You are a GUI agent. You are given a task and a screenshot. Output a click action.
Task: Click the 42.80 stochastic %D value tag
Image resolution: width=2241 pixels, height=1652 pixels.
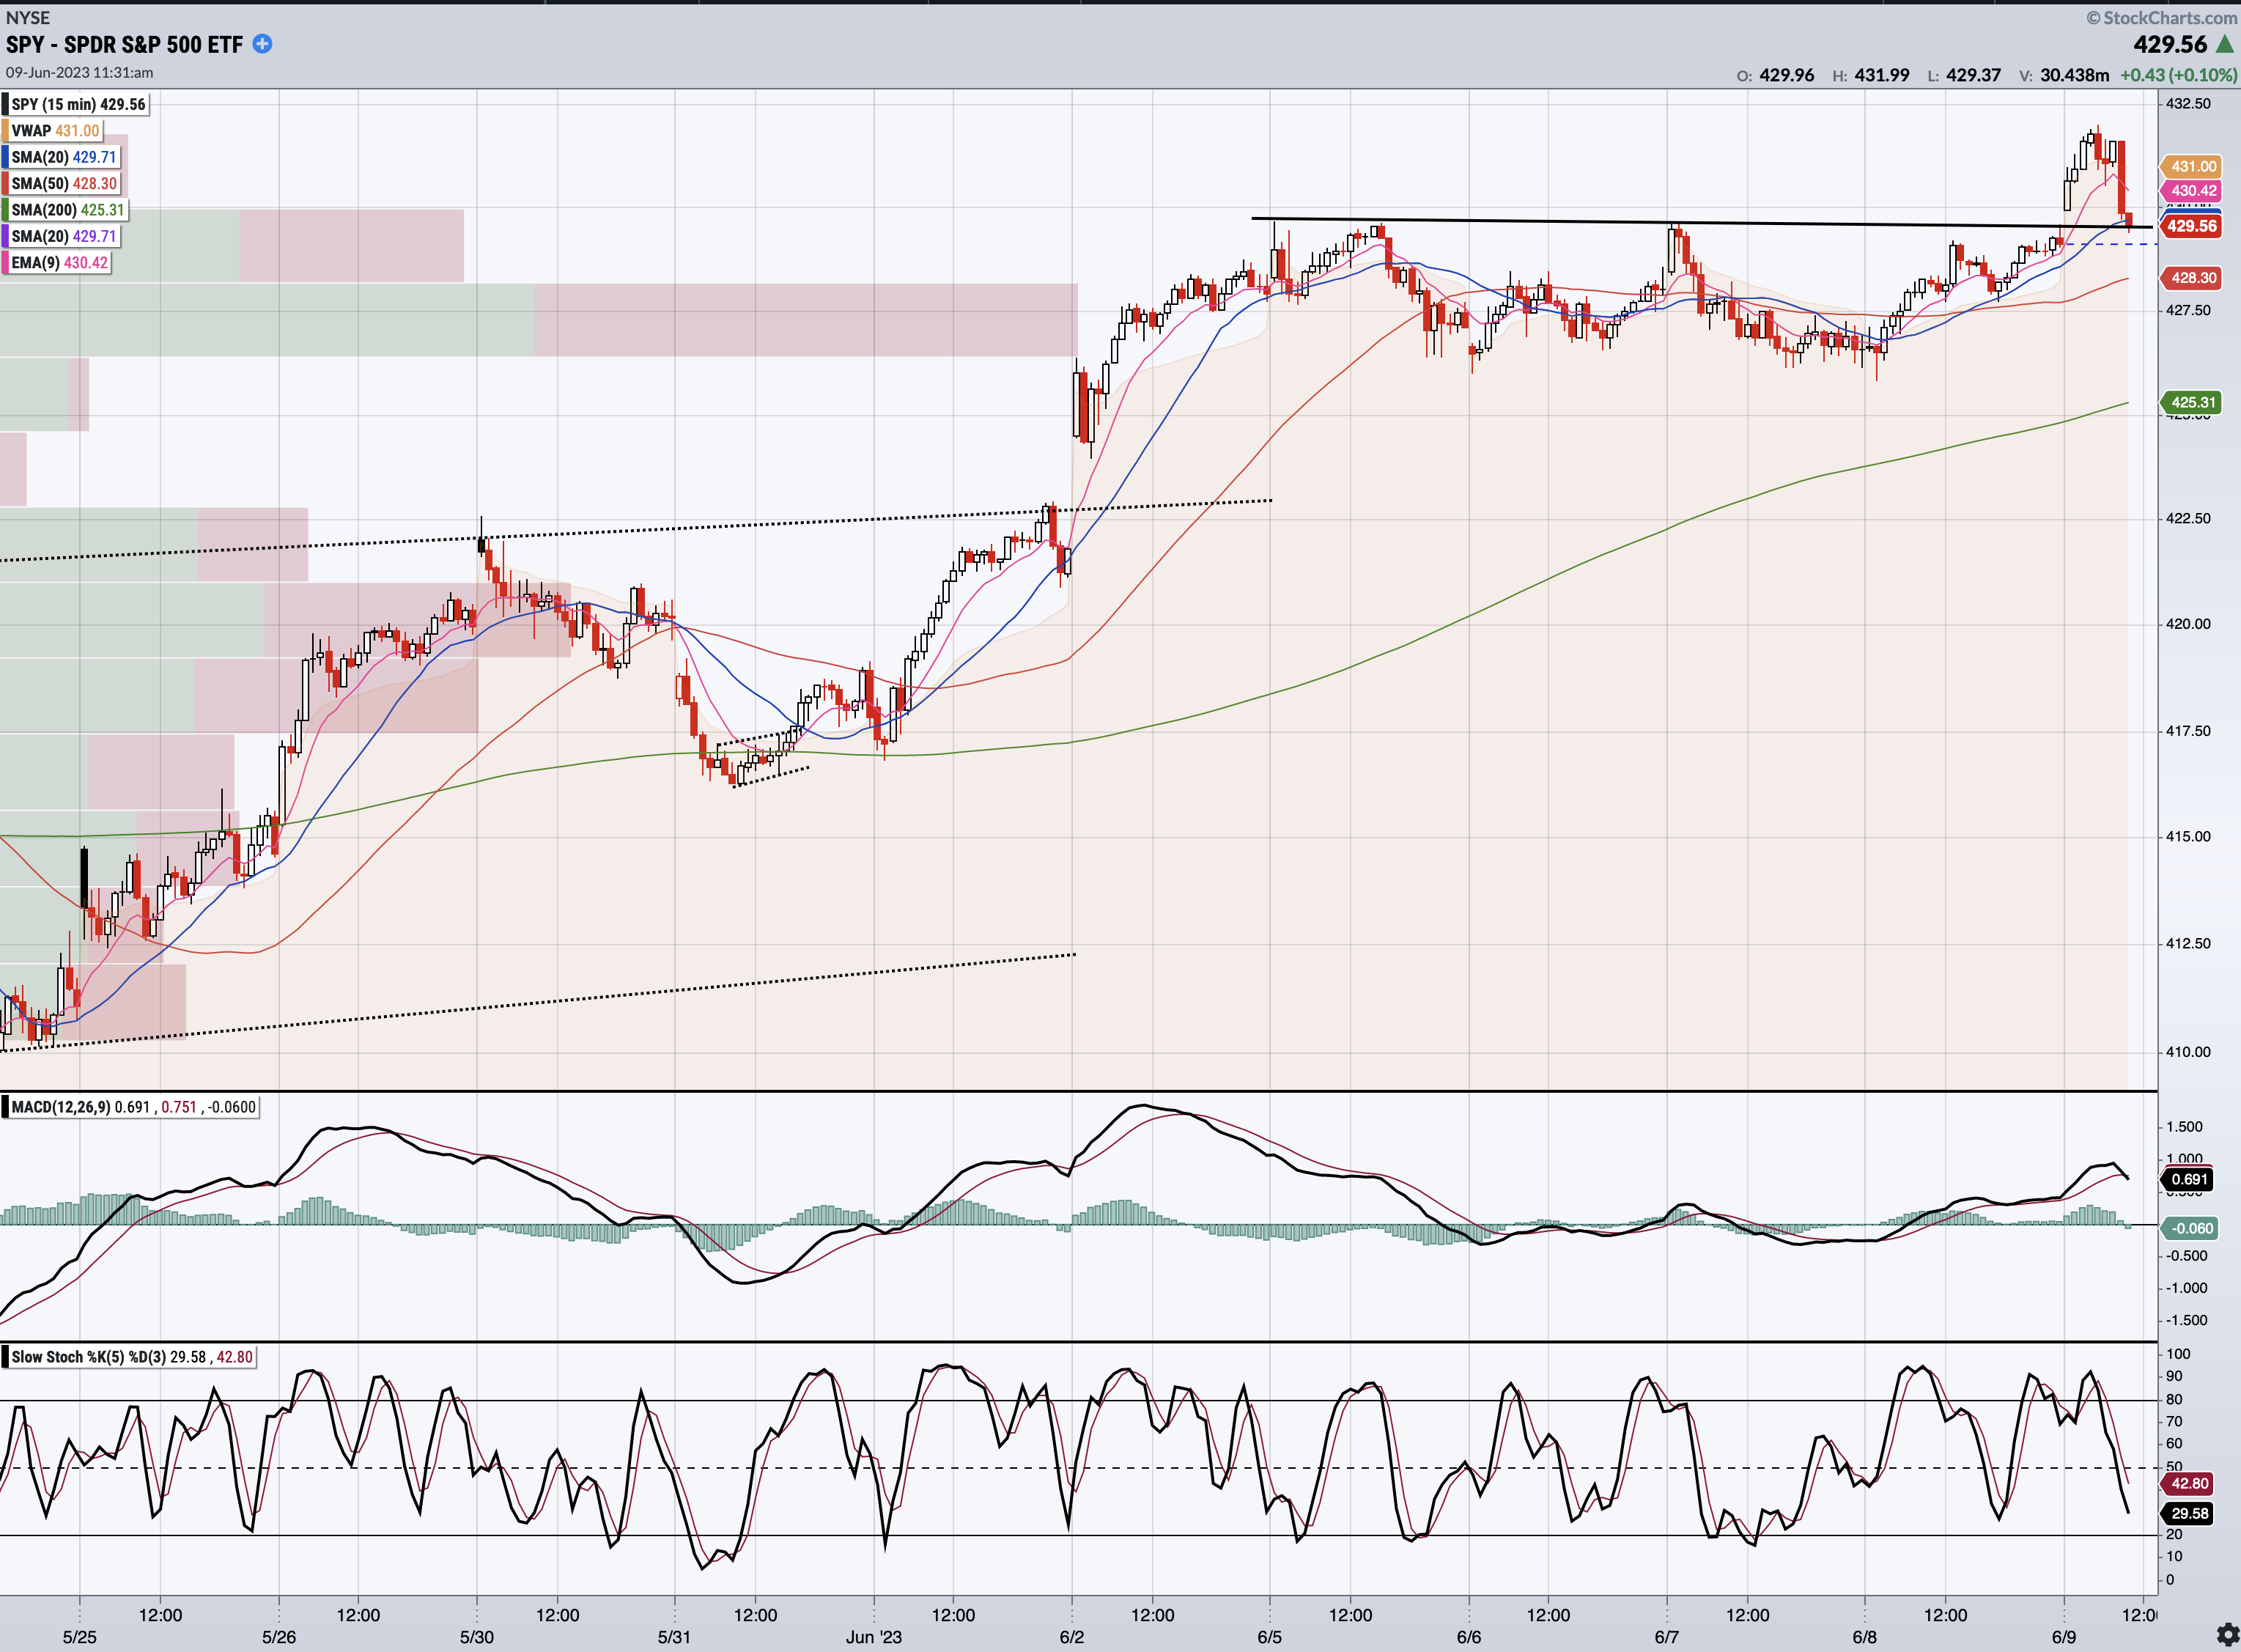pyautogui.click(x=2188, y=1484)
